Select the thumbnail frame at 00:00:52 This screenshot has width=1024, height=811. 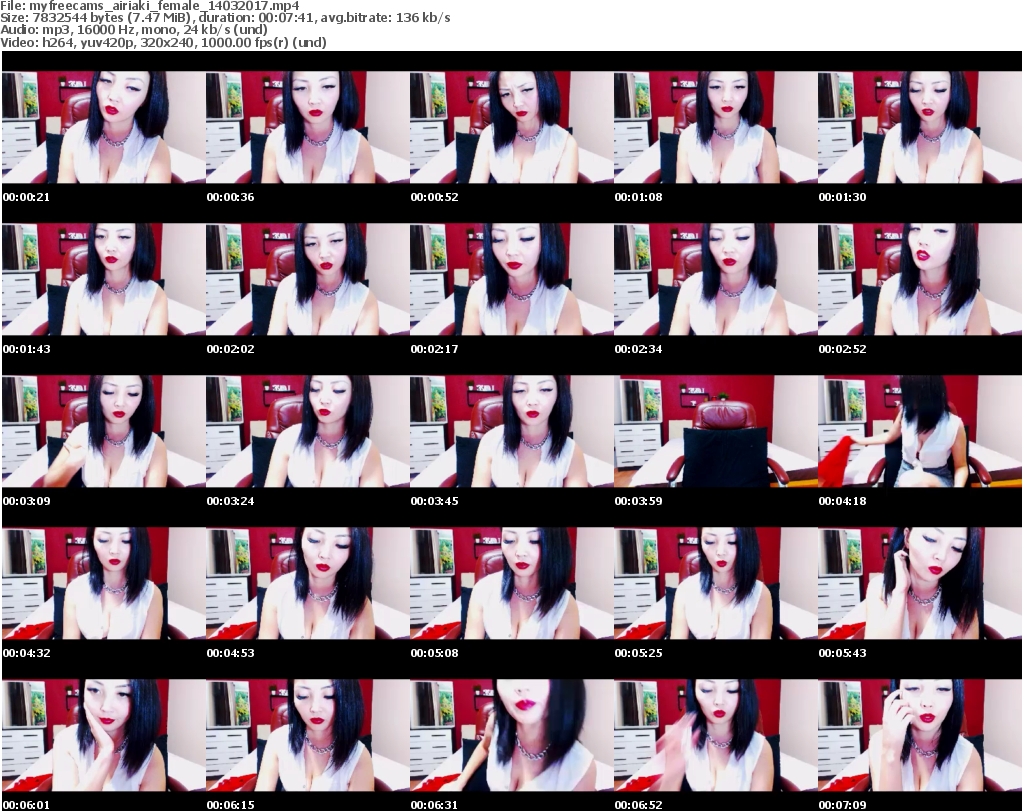[511, 127]
